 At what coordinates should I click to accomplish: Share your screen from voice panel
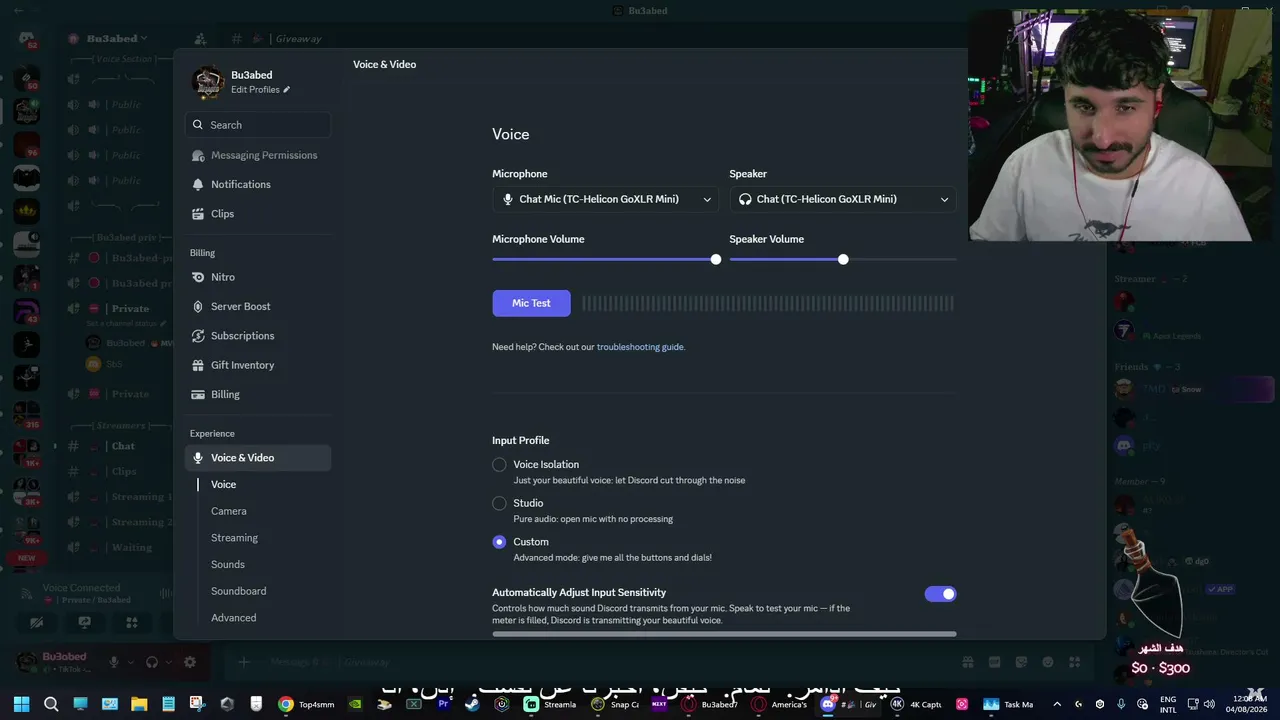tap(85, 622)
